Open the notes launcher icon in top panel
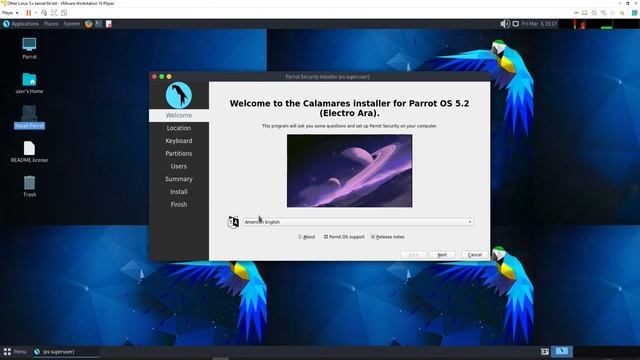640x360 pixels. pos(109,24)
